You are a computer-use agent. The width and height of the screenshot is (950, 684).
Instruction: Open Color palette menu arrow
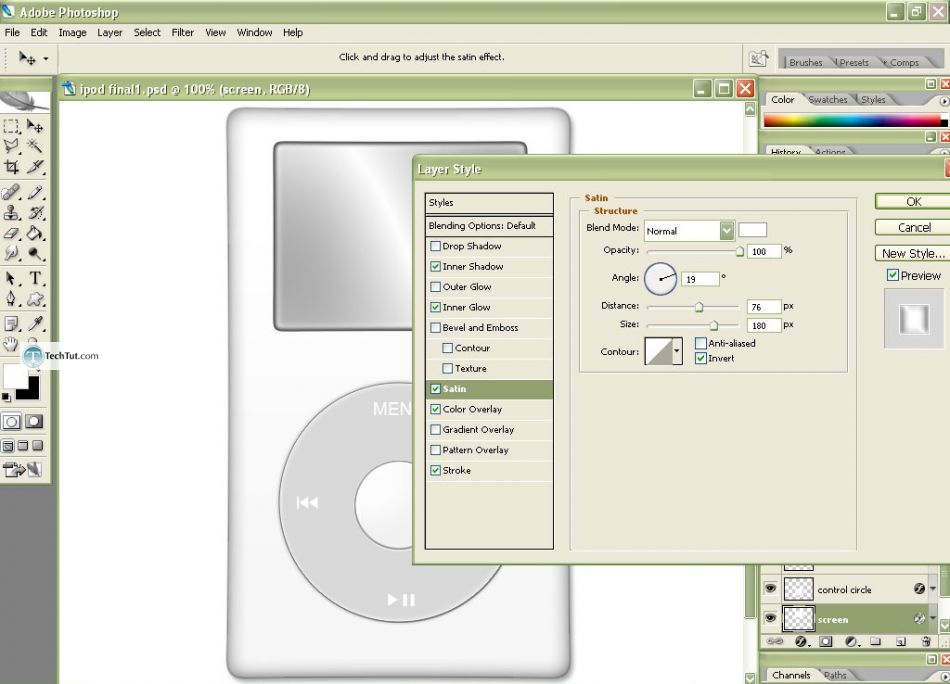(x=945, y=101)
